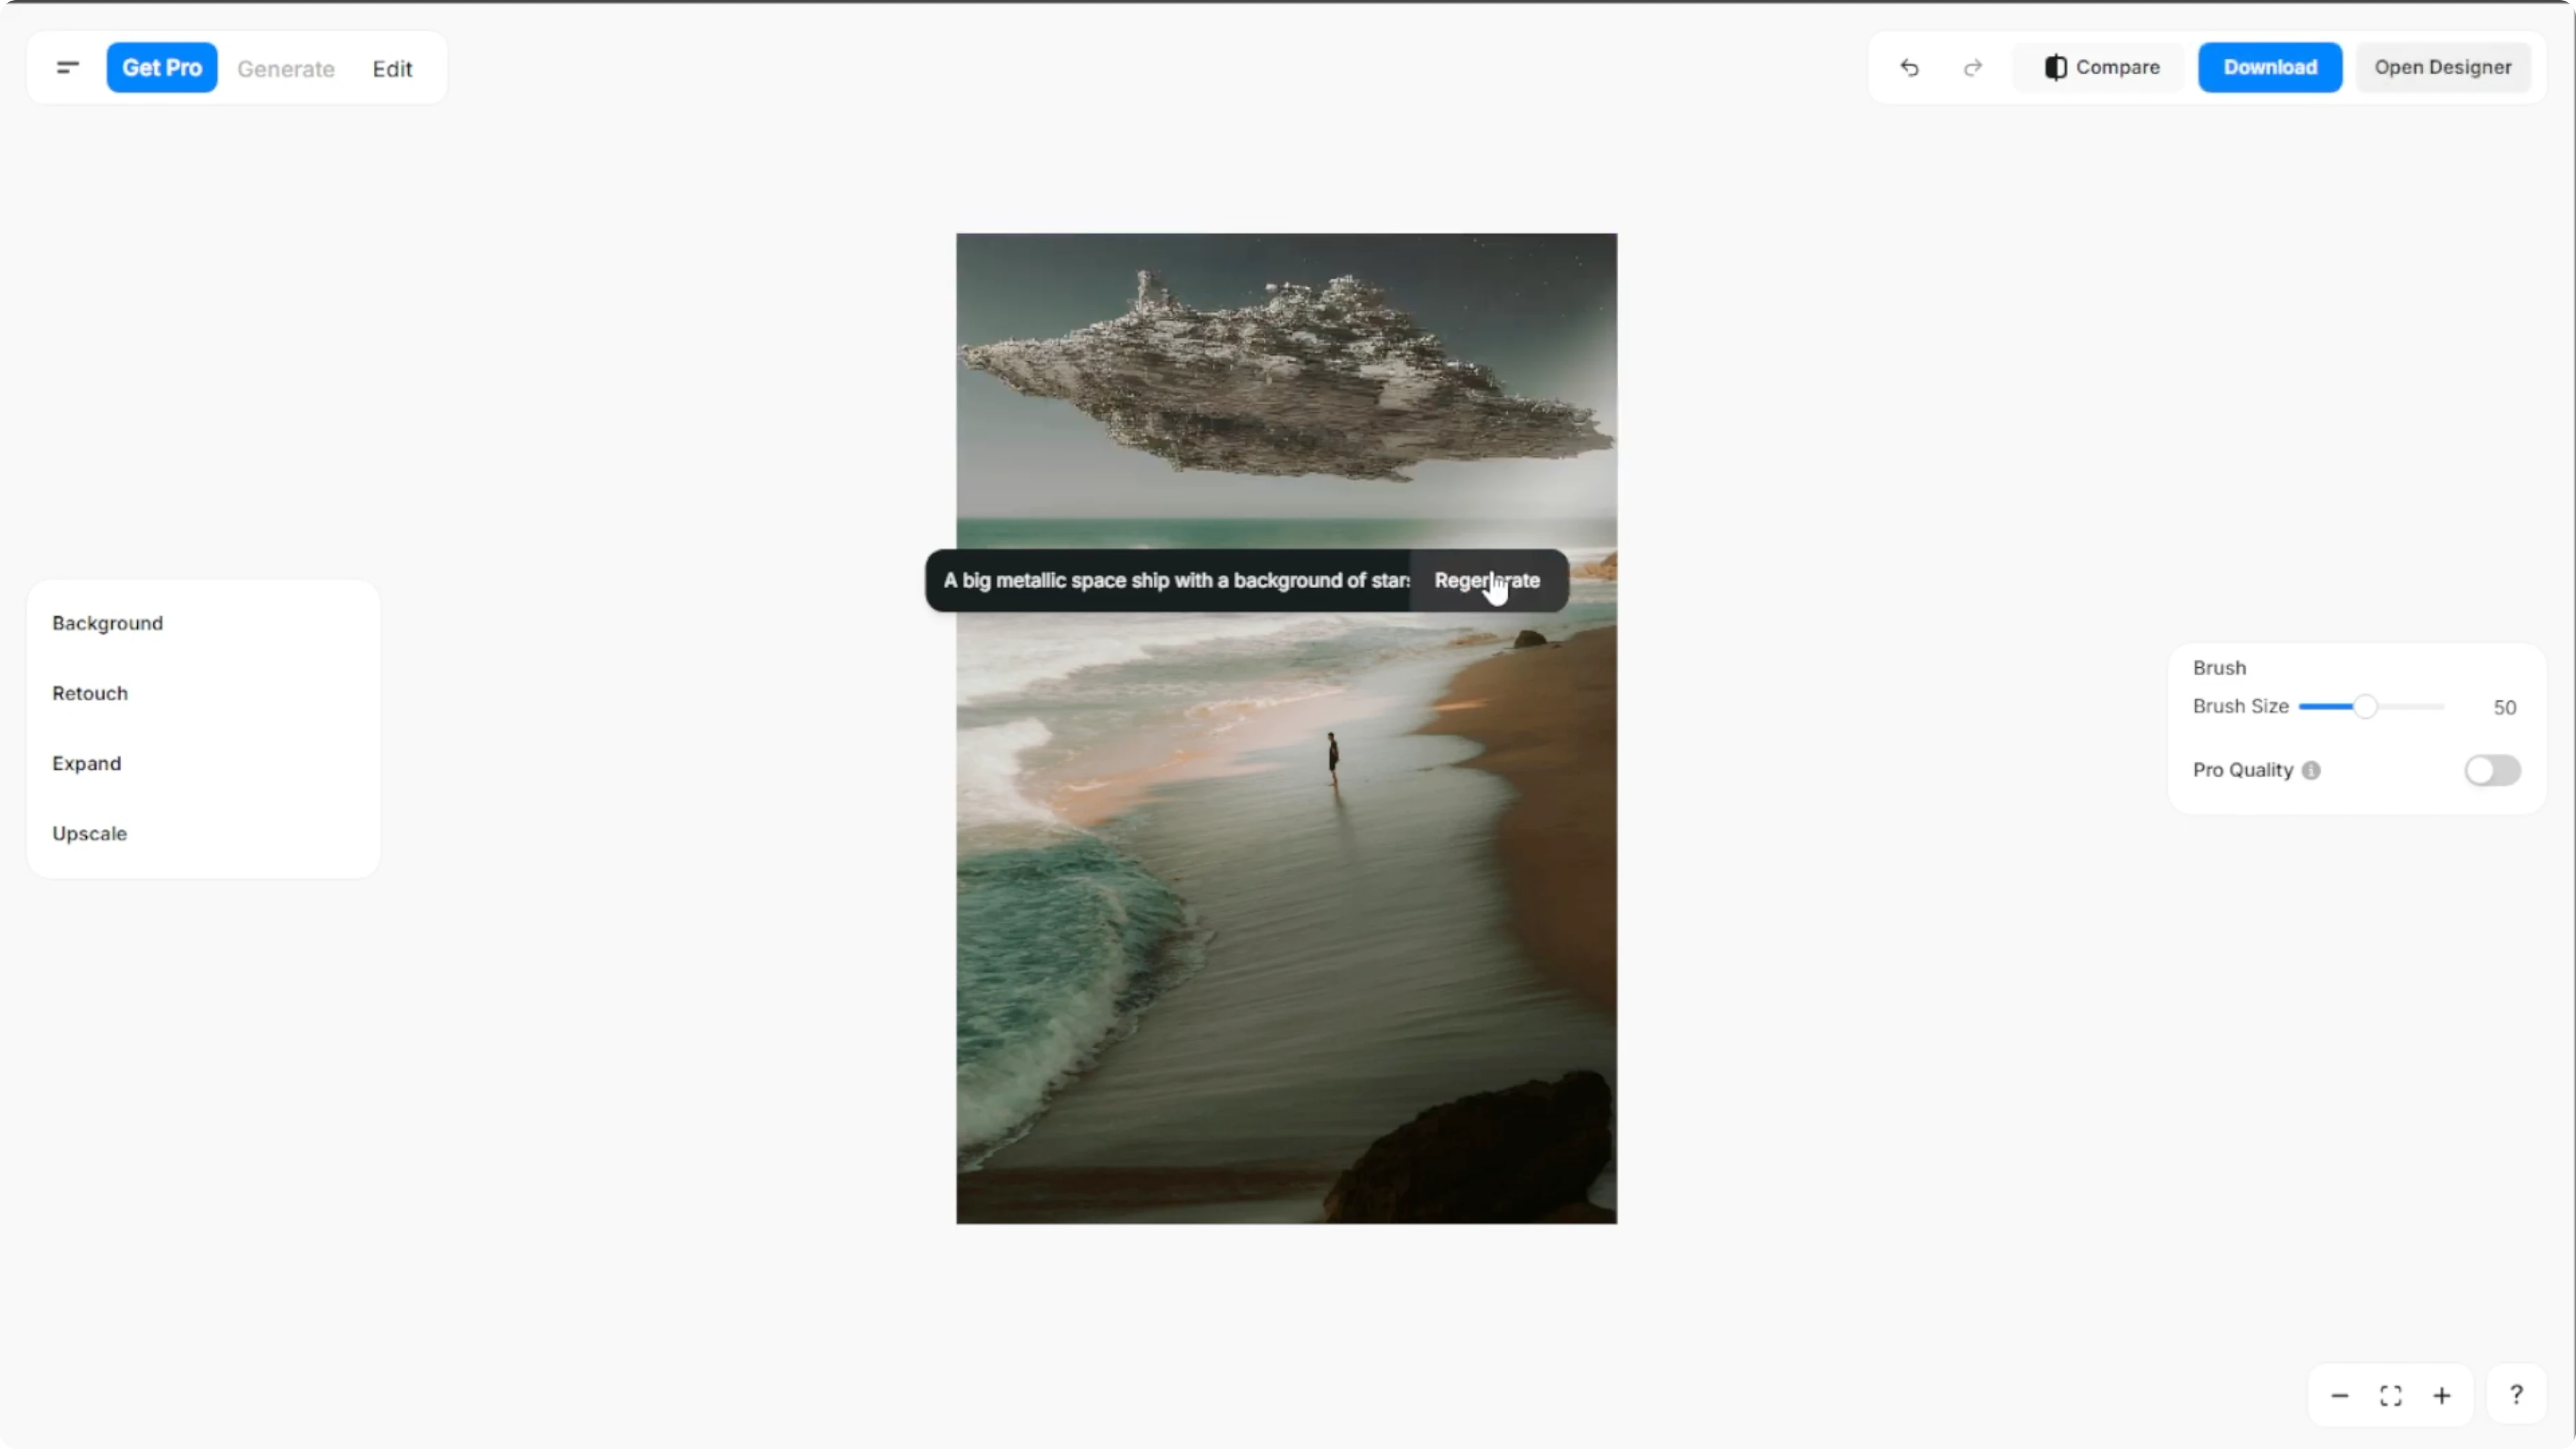The image size is (2576, 1449).
Task: Toggle the Pro Quality switch
Action: click(2492, 770)
